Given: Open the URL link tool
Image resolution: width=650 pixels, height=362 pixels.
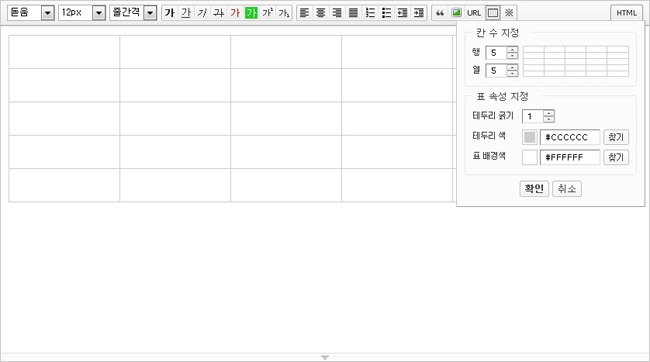Looking at the screenshot, I should coord(474,13).
